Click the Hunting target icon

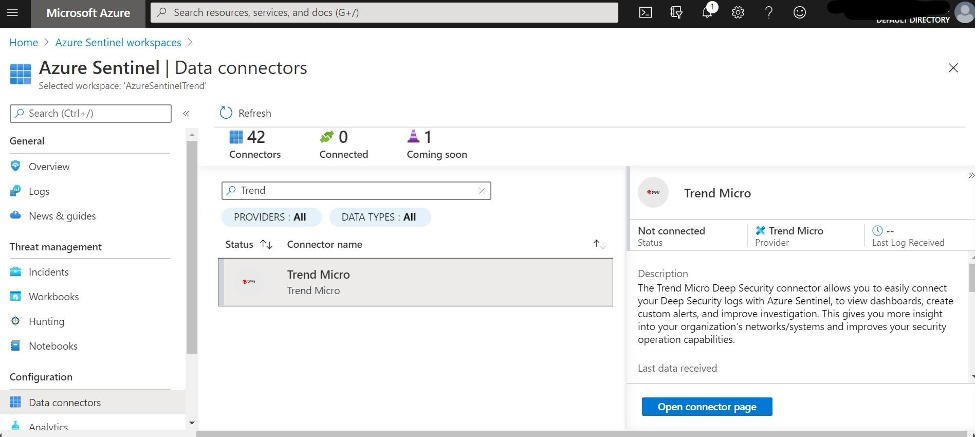16,321
